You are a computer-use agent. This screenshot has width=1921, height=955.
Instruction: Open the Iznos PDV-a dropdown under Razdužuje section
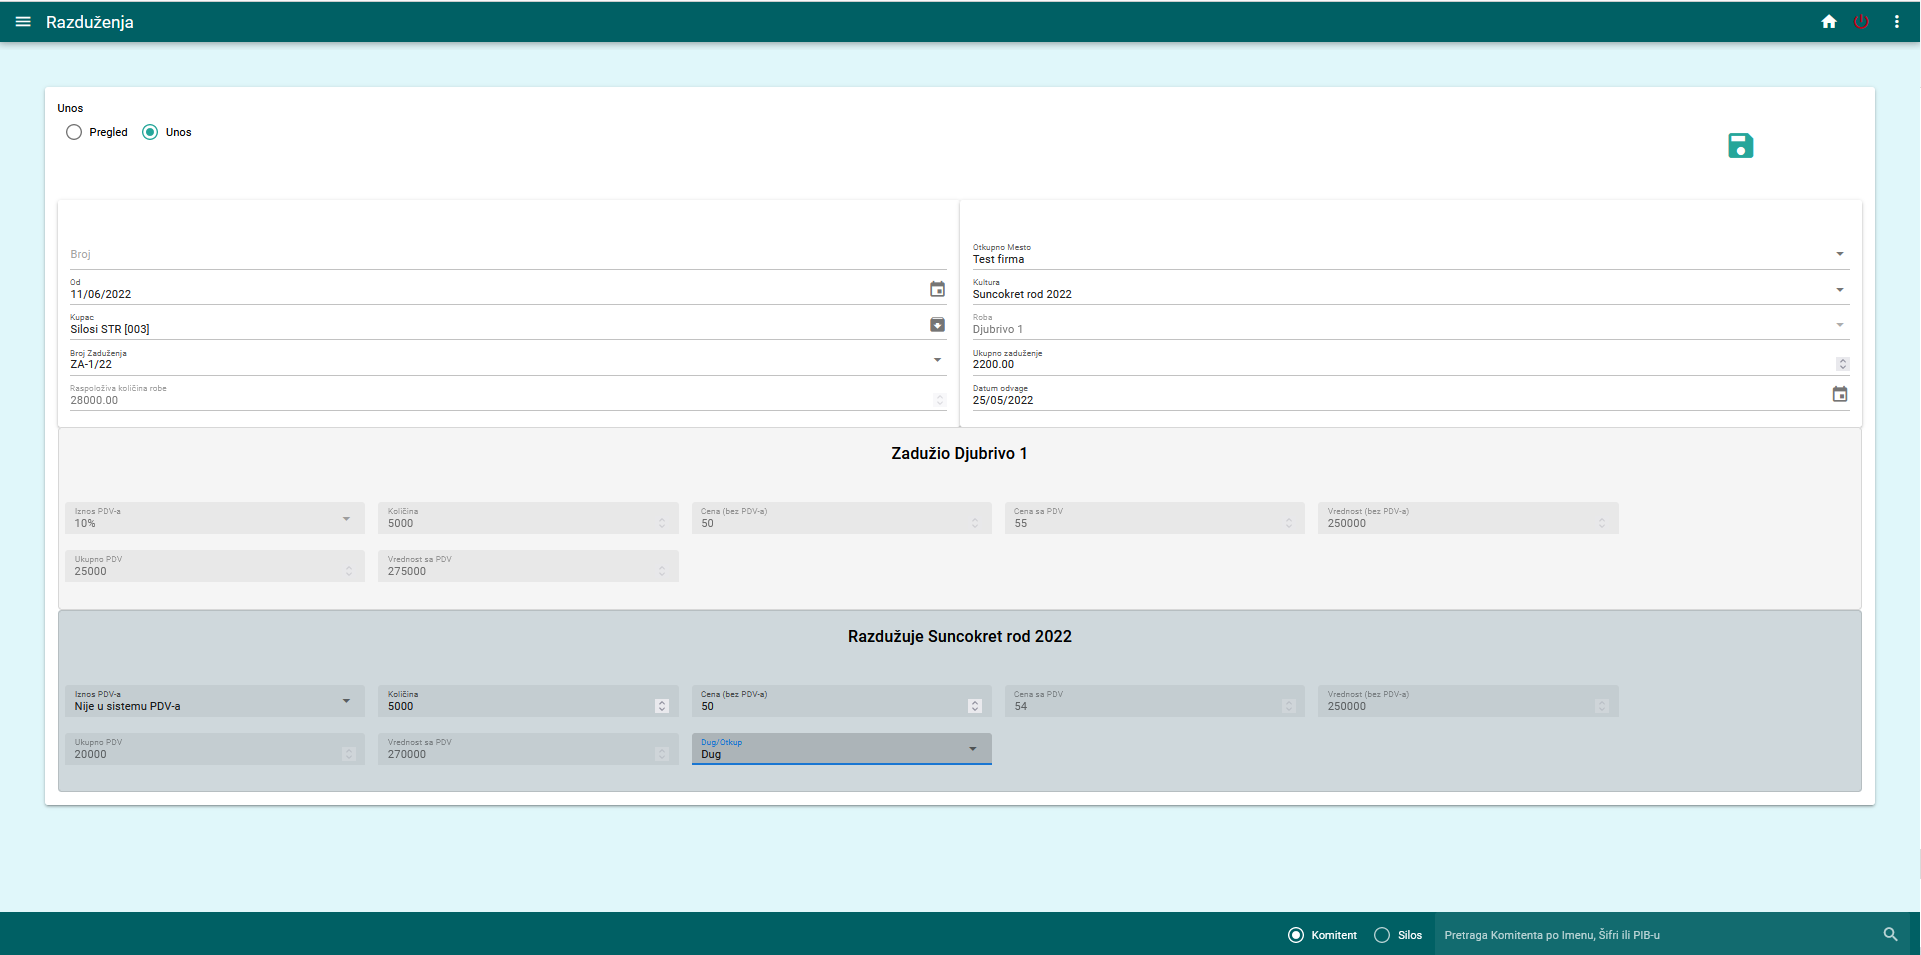[x=347, y=701]
